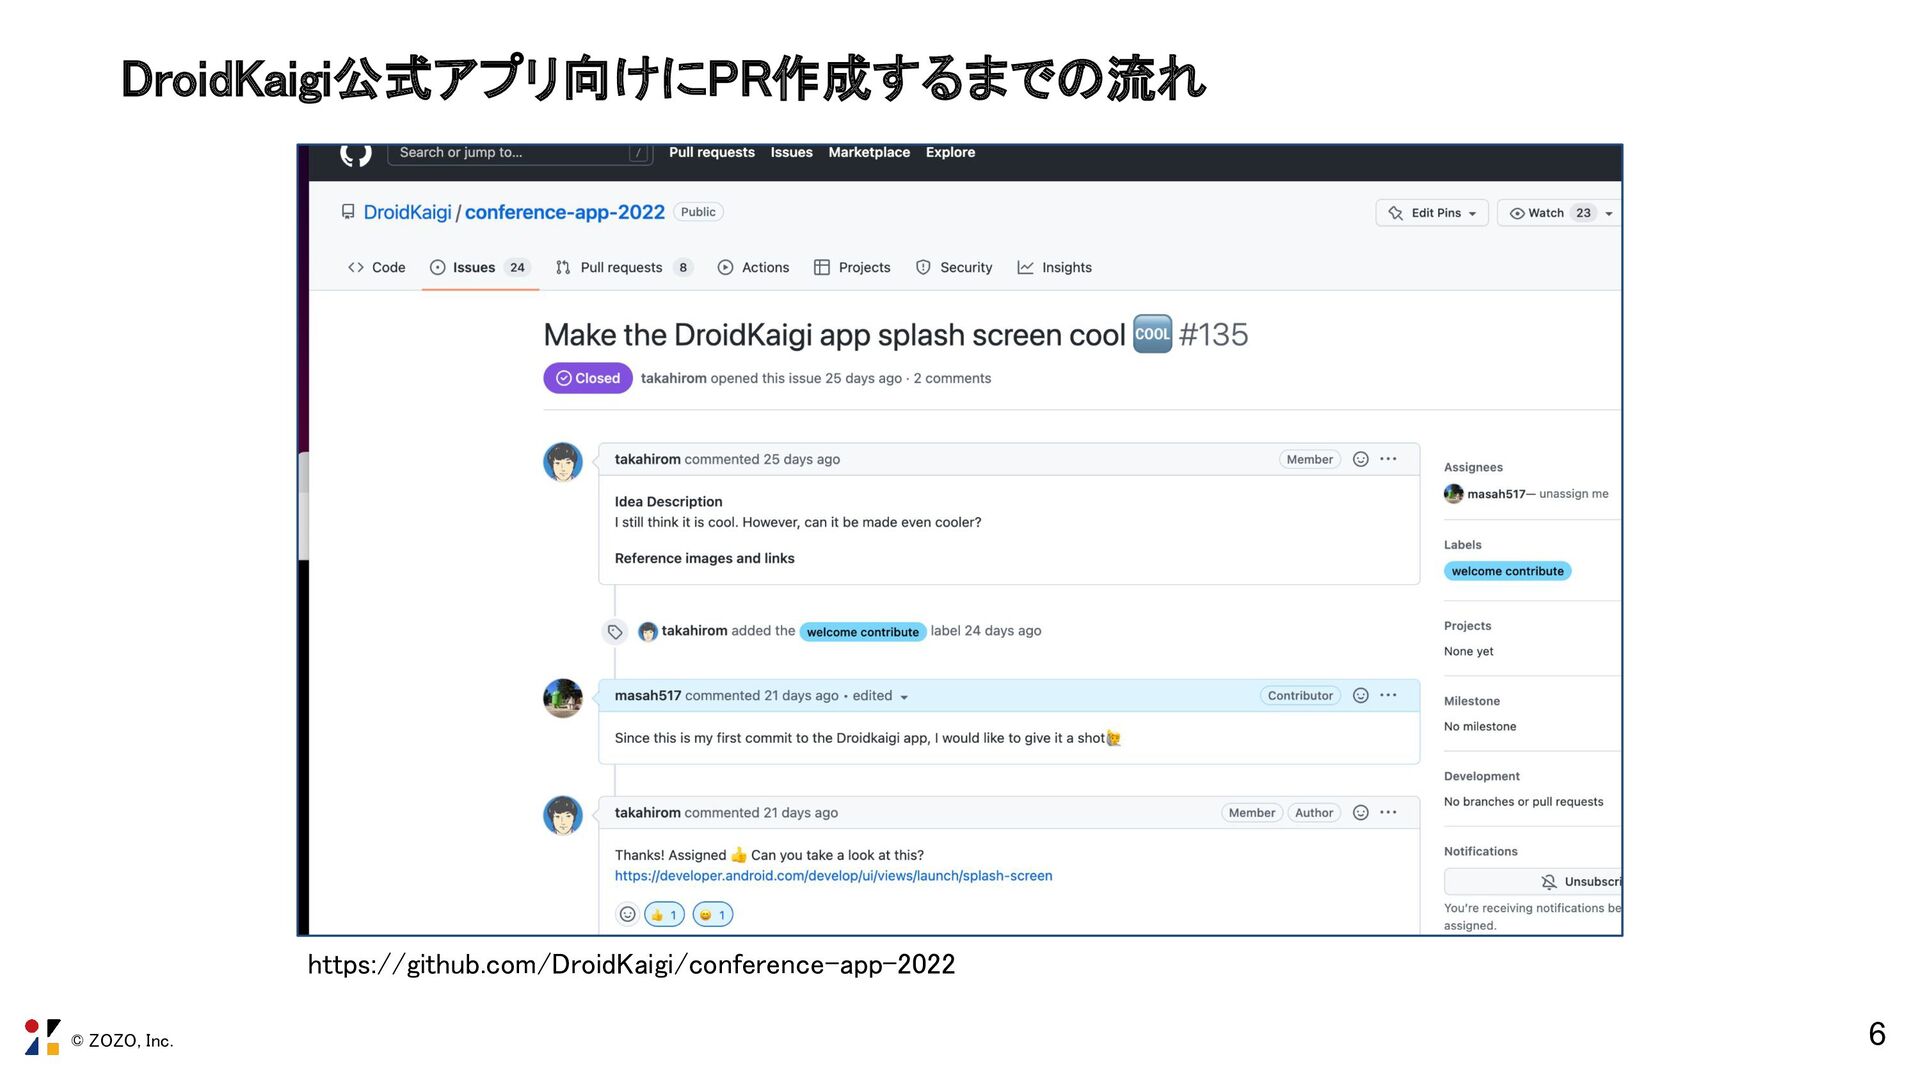Click smiley reaction picker below last comment
1920x1080 pixels.
coord(627,914)
